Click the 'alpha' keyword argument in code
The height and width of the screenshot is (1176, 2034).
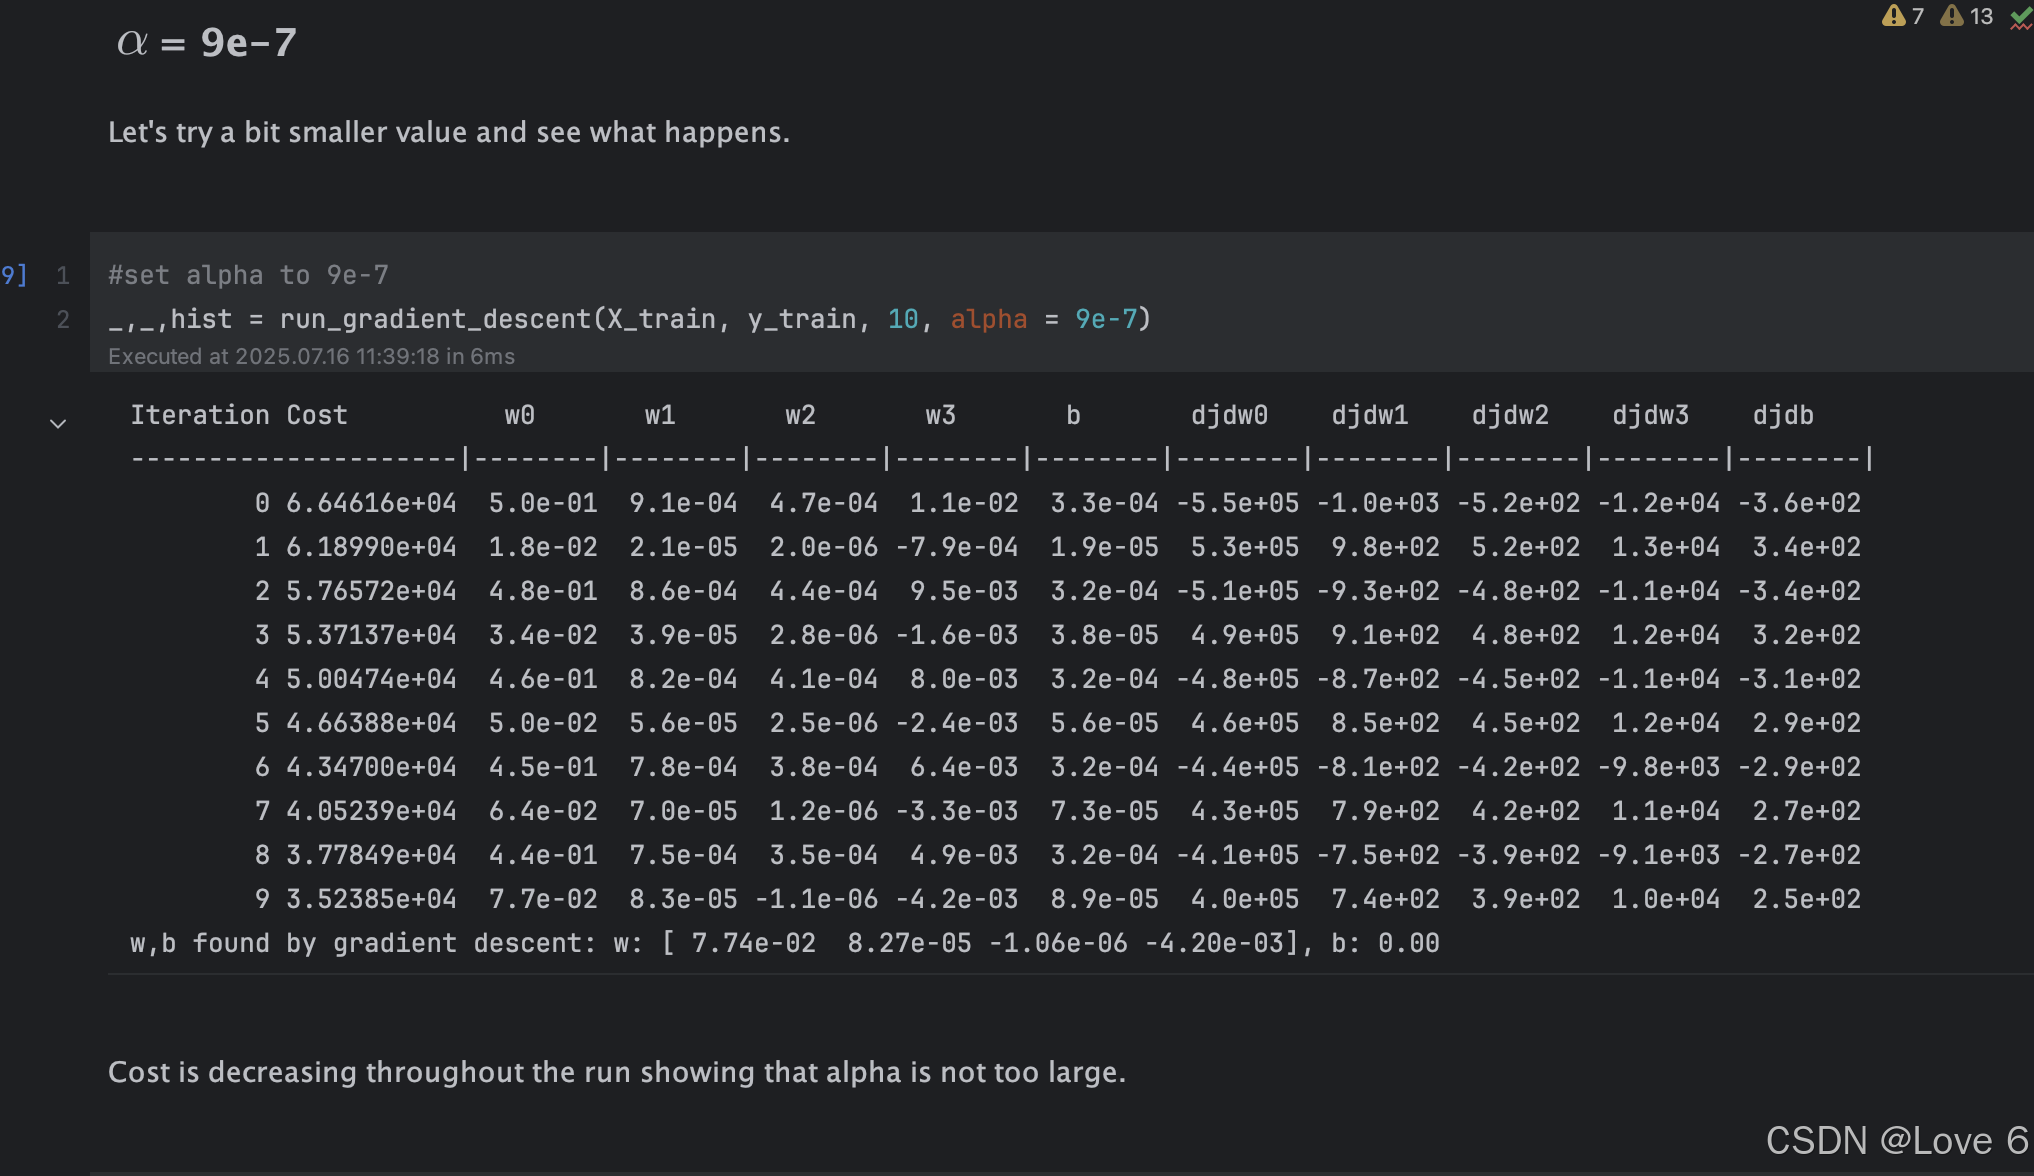988,319
